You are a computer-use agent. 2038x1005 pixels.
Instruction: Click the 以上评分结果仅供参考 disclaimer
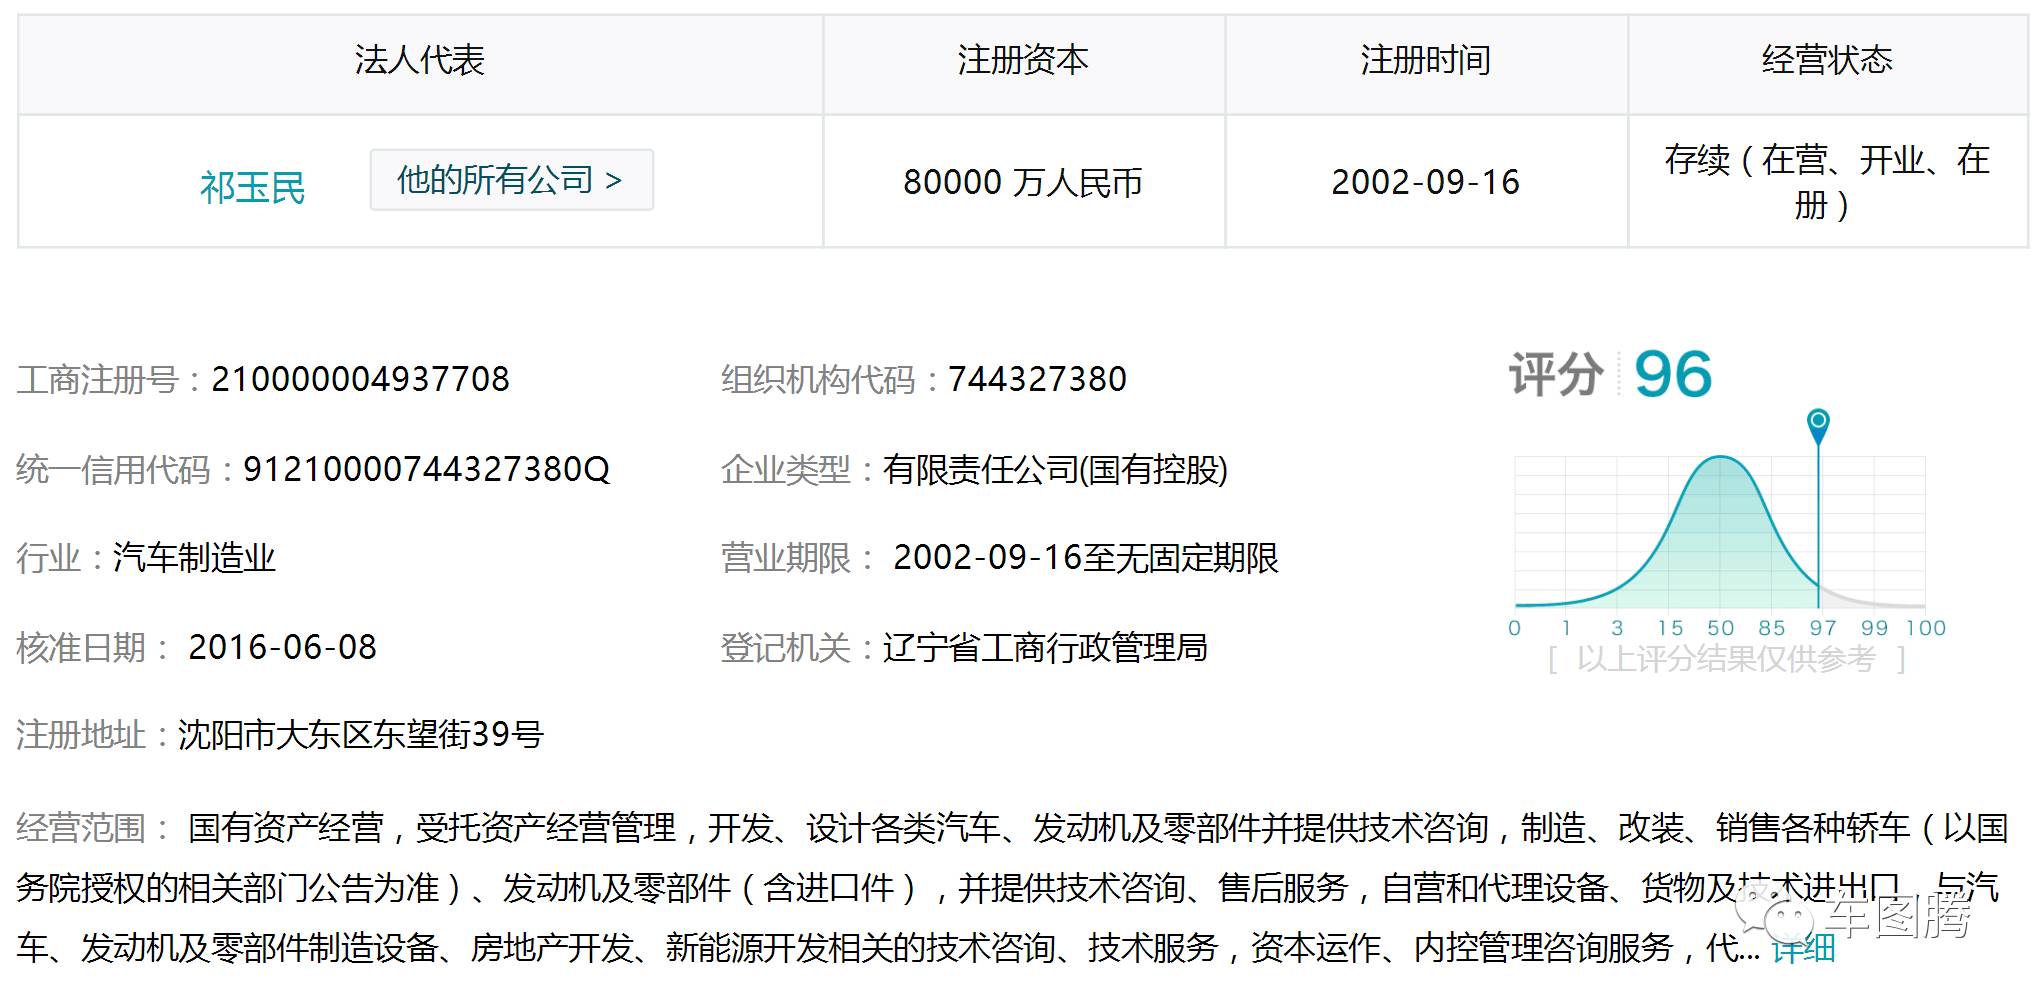pyautogui.click(x=1726, y=659)
